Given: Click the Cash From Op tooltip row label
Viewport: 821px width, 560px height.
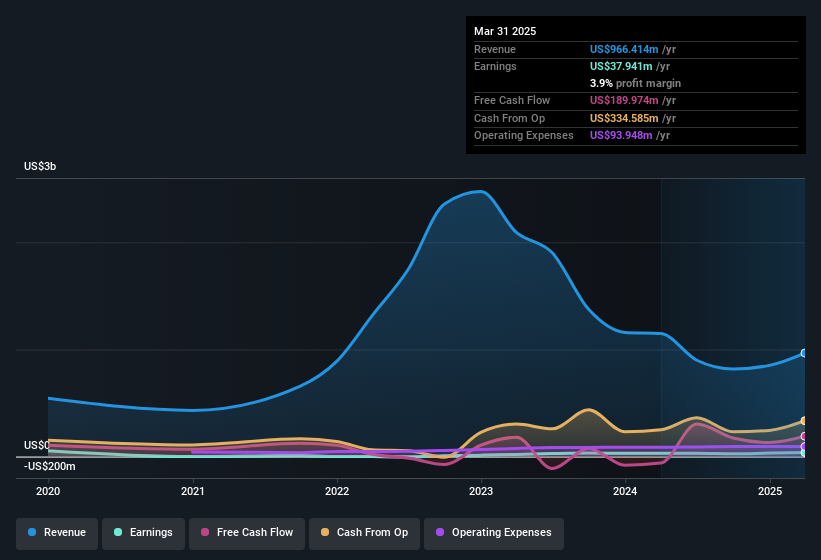Looking at the screenshot, I should 509,118.
